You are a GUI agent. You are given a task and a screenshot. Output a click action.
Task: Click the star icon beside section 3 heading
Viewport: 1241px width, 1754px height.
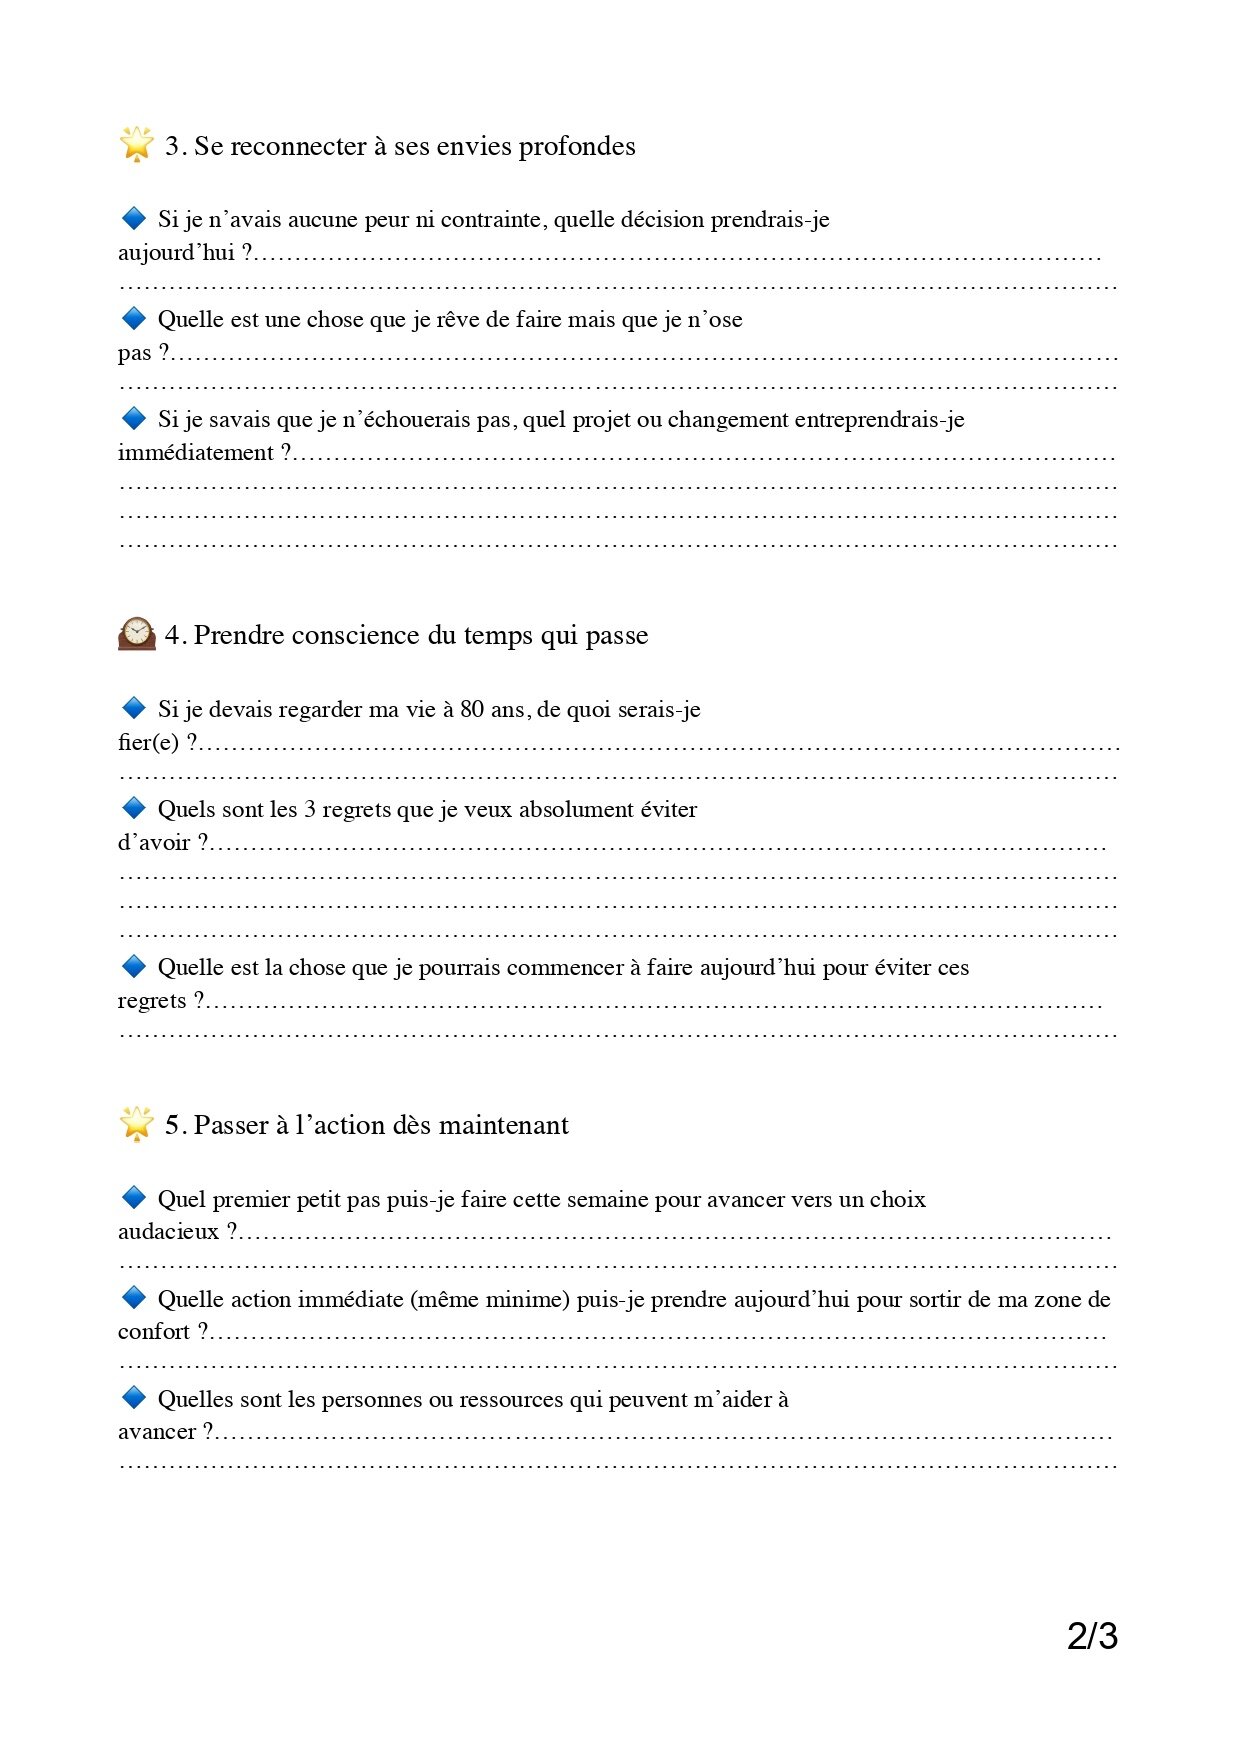(x=136, y=144)
